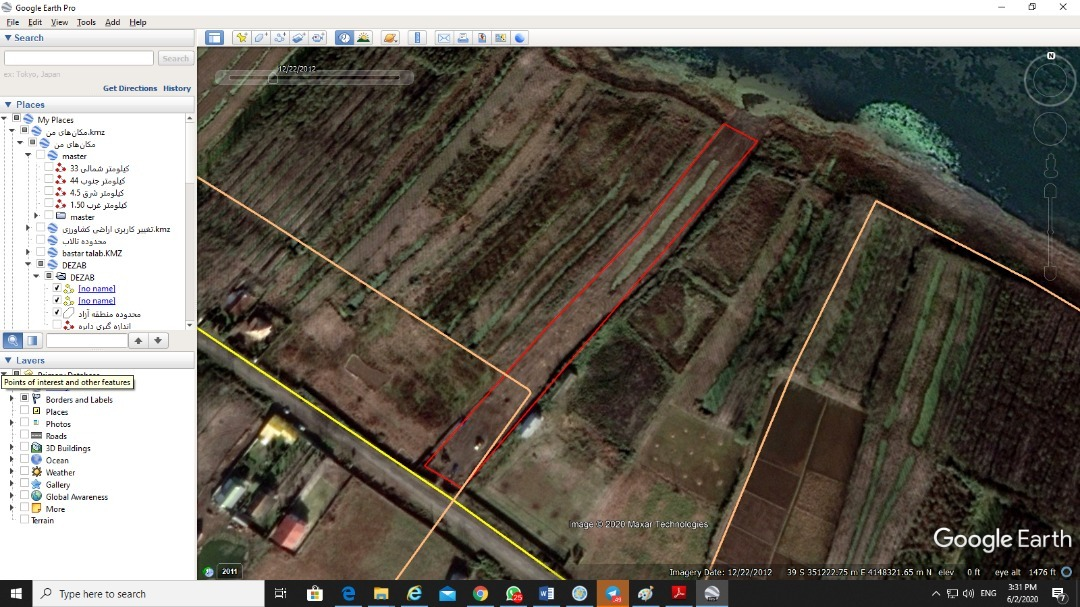
Task: Show sunlight across the landscape
Action: click(363, 38)
